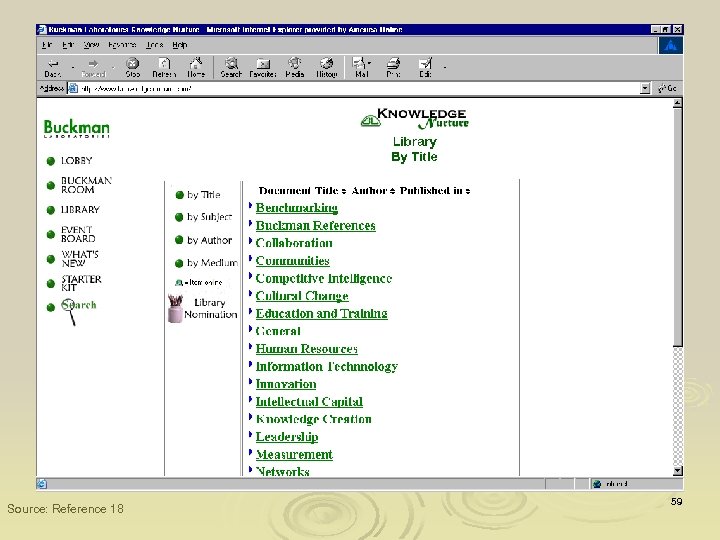Expand the Buckman References triangle
720x540 pixels.
250,223
